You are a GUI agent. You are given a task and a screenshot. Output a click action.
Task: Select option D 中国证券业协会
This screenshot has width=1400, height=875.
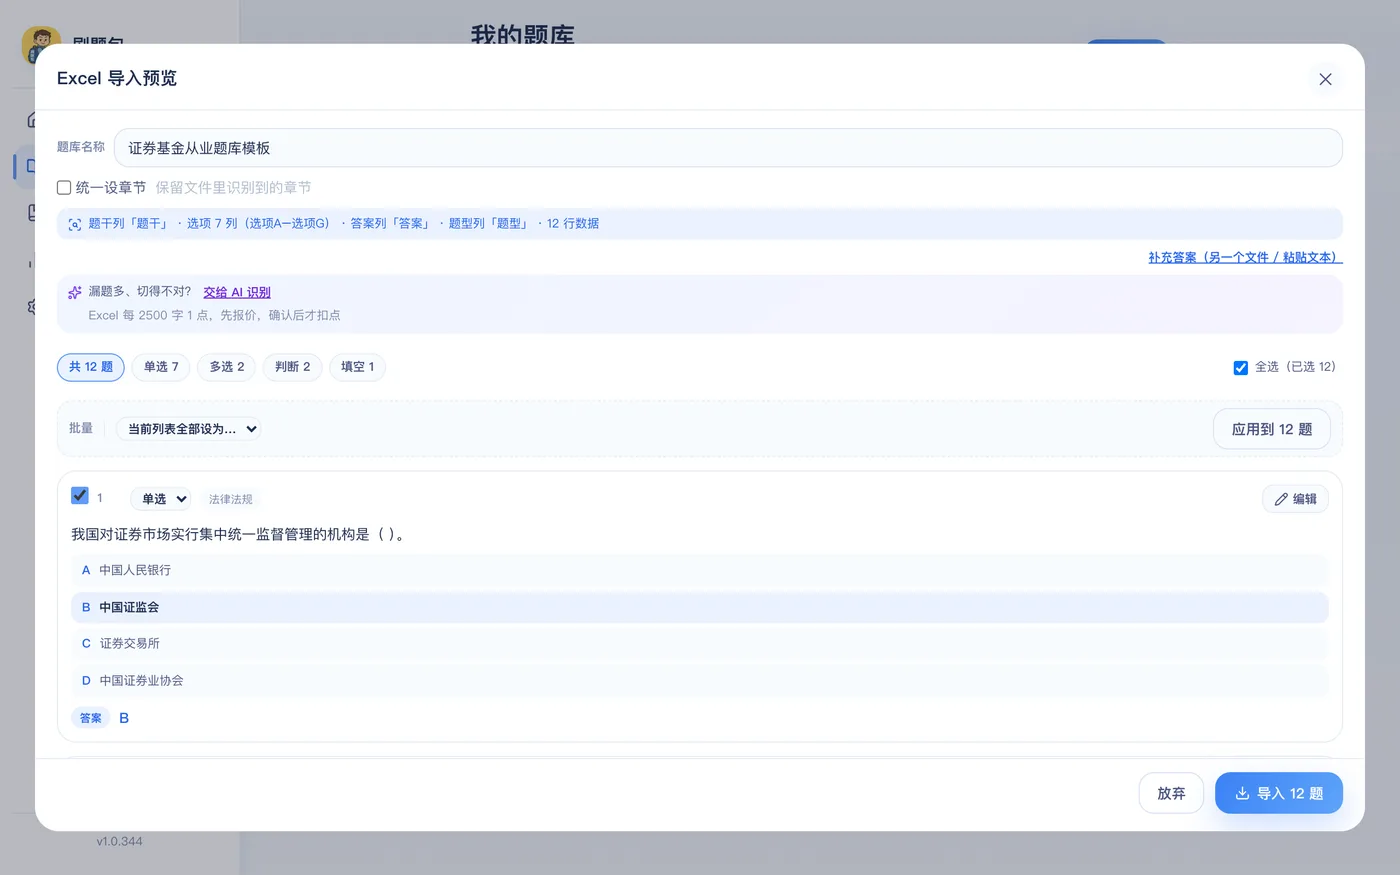(x=700, y=681)
